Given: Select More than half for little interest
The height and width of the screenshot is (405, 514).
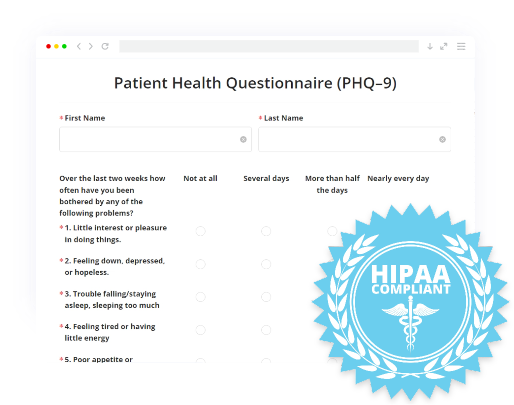Looking at the screenshot, I should 332,231.
